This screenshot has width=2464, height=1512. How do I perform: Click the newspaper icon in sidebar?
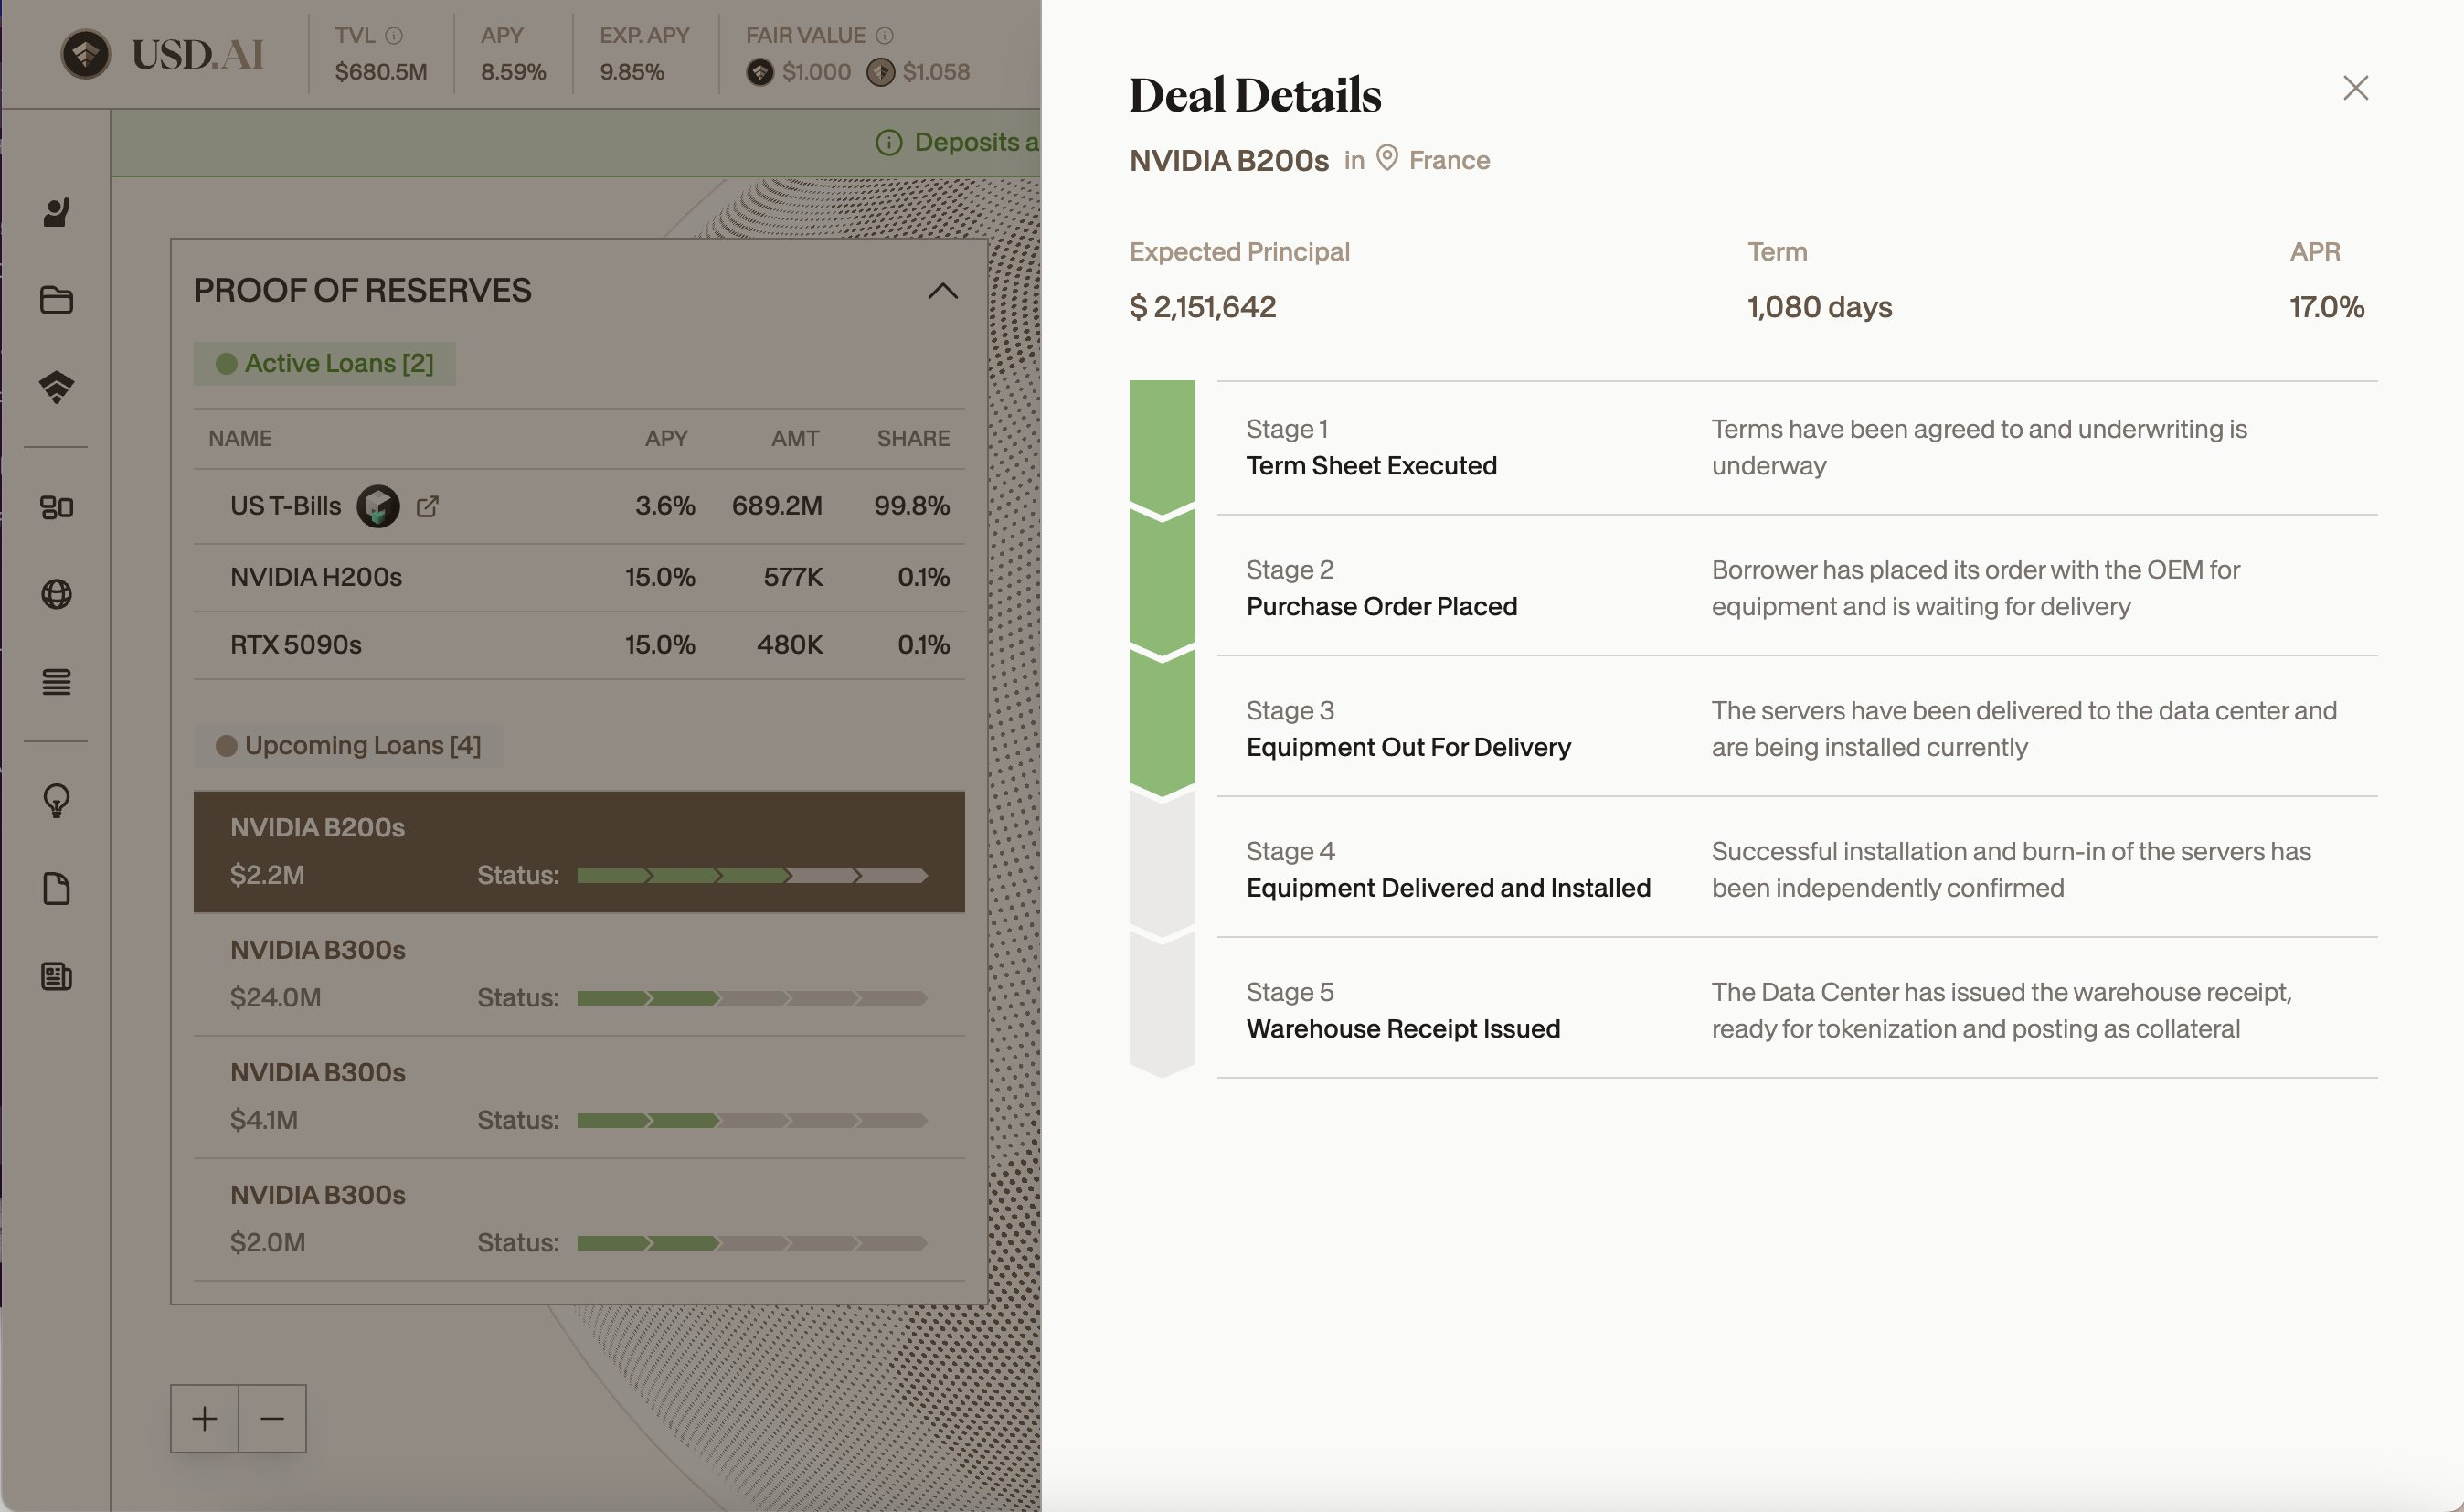[x=57, y=976]
